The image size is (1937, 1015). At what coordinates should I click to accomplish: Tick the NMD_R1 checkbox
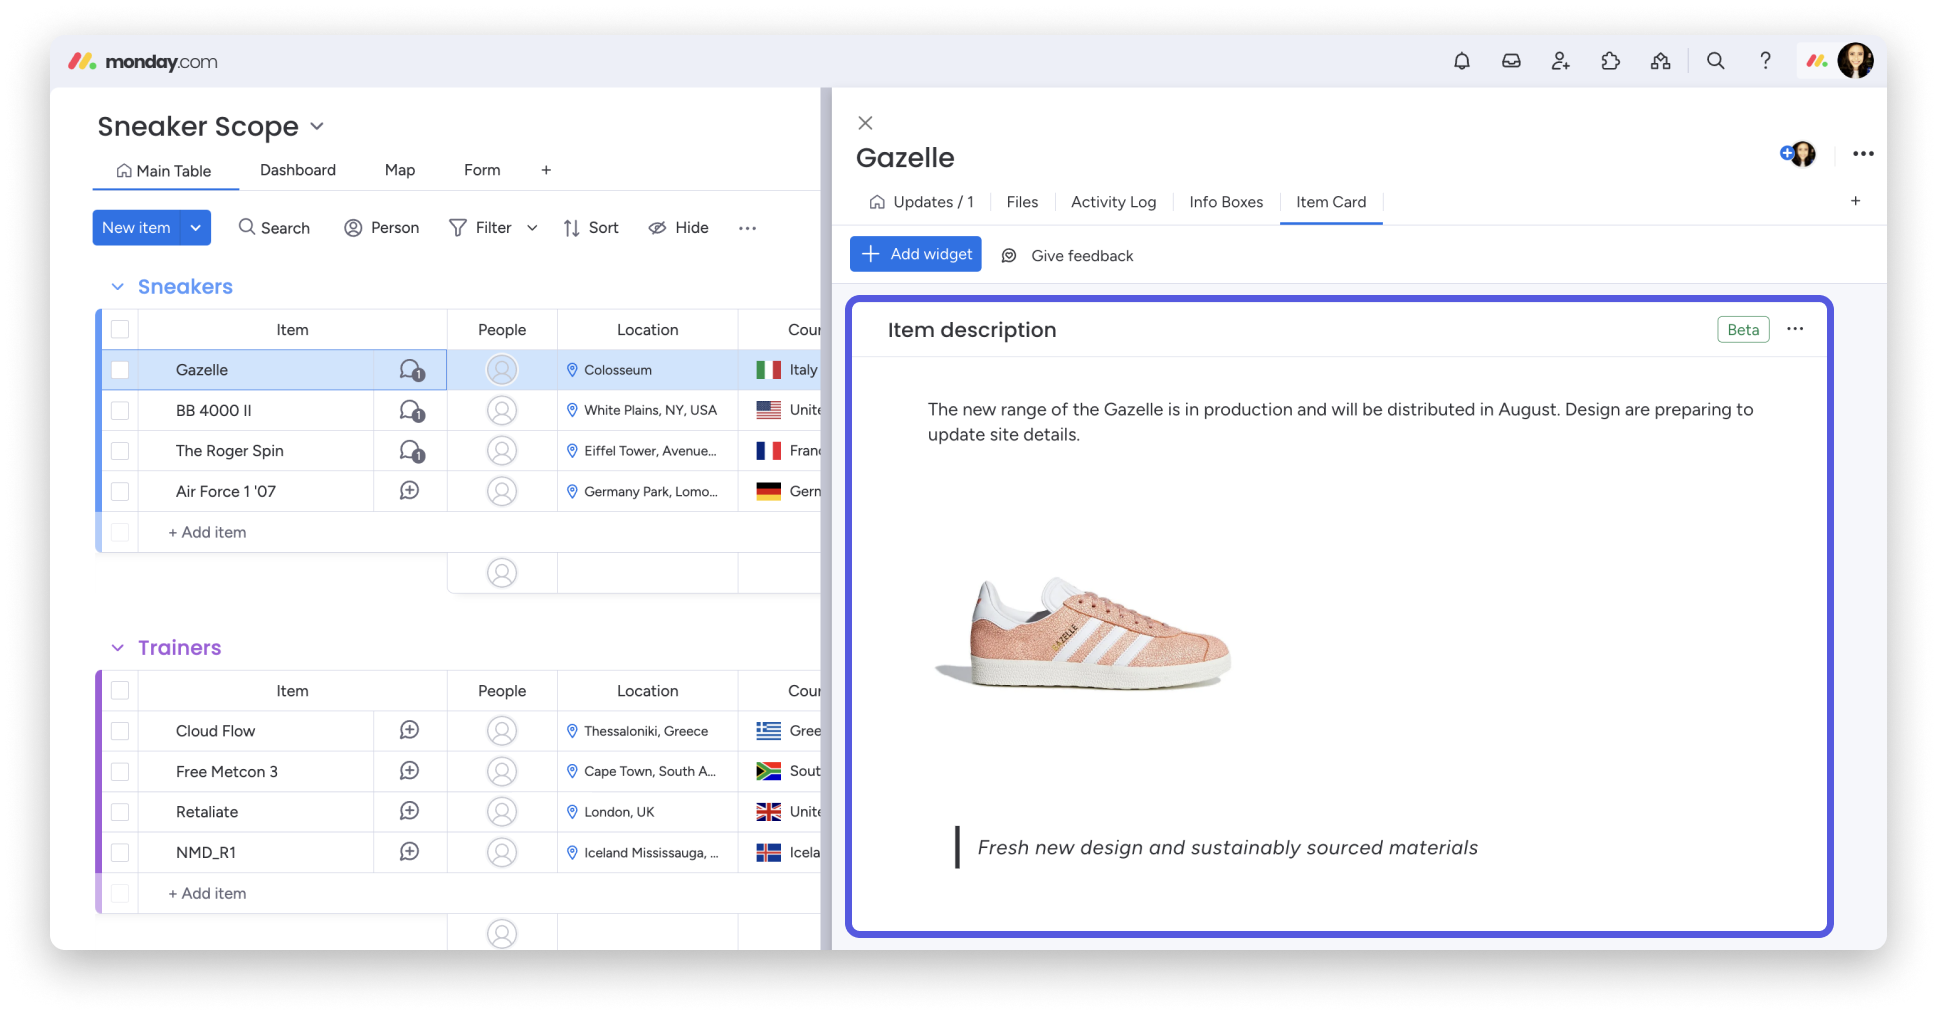[120, 852]
